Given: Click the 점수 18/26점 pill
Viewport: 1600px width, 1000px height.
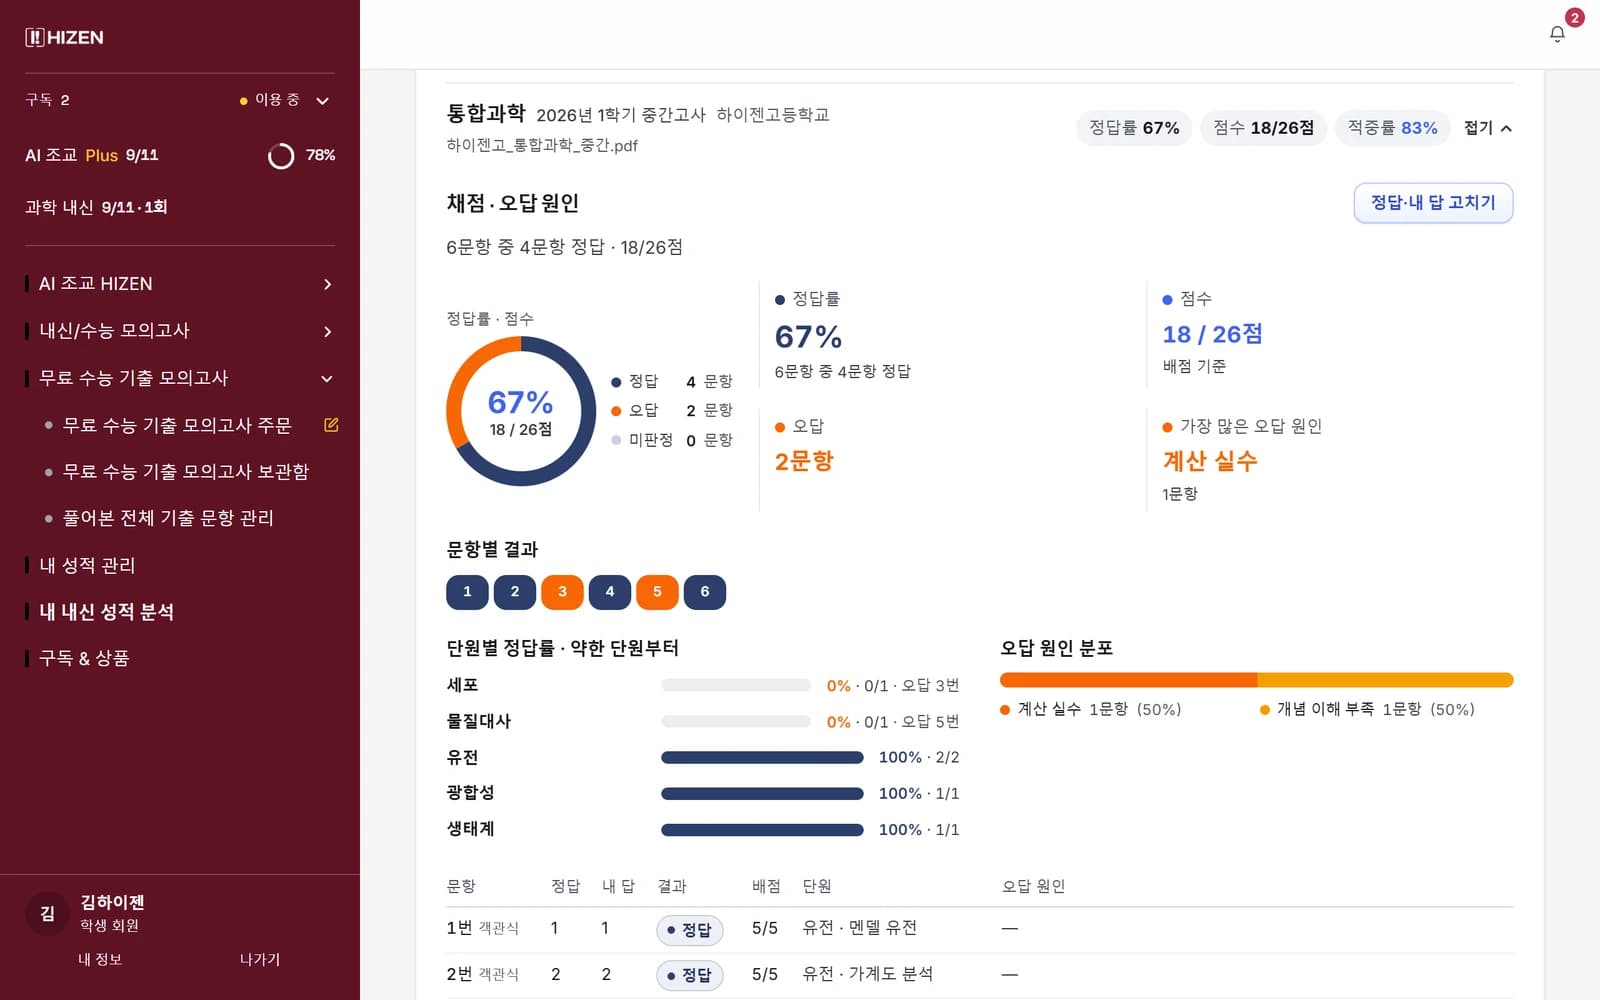Looking at the screenshot, I should pos(1263,128).
